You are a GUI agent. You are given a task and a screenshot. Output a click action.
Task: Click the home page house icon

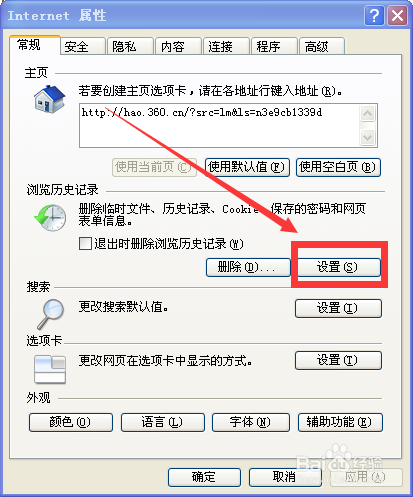pyautogui.click(x=49, y=99)
